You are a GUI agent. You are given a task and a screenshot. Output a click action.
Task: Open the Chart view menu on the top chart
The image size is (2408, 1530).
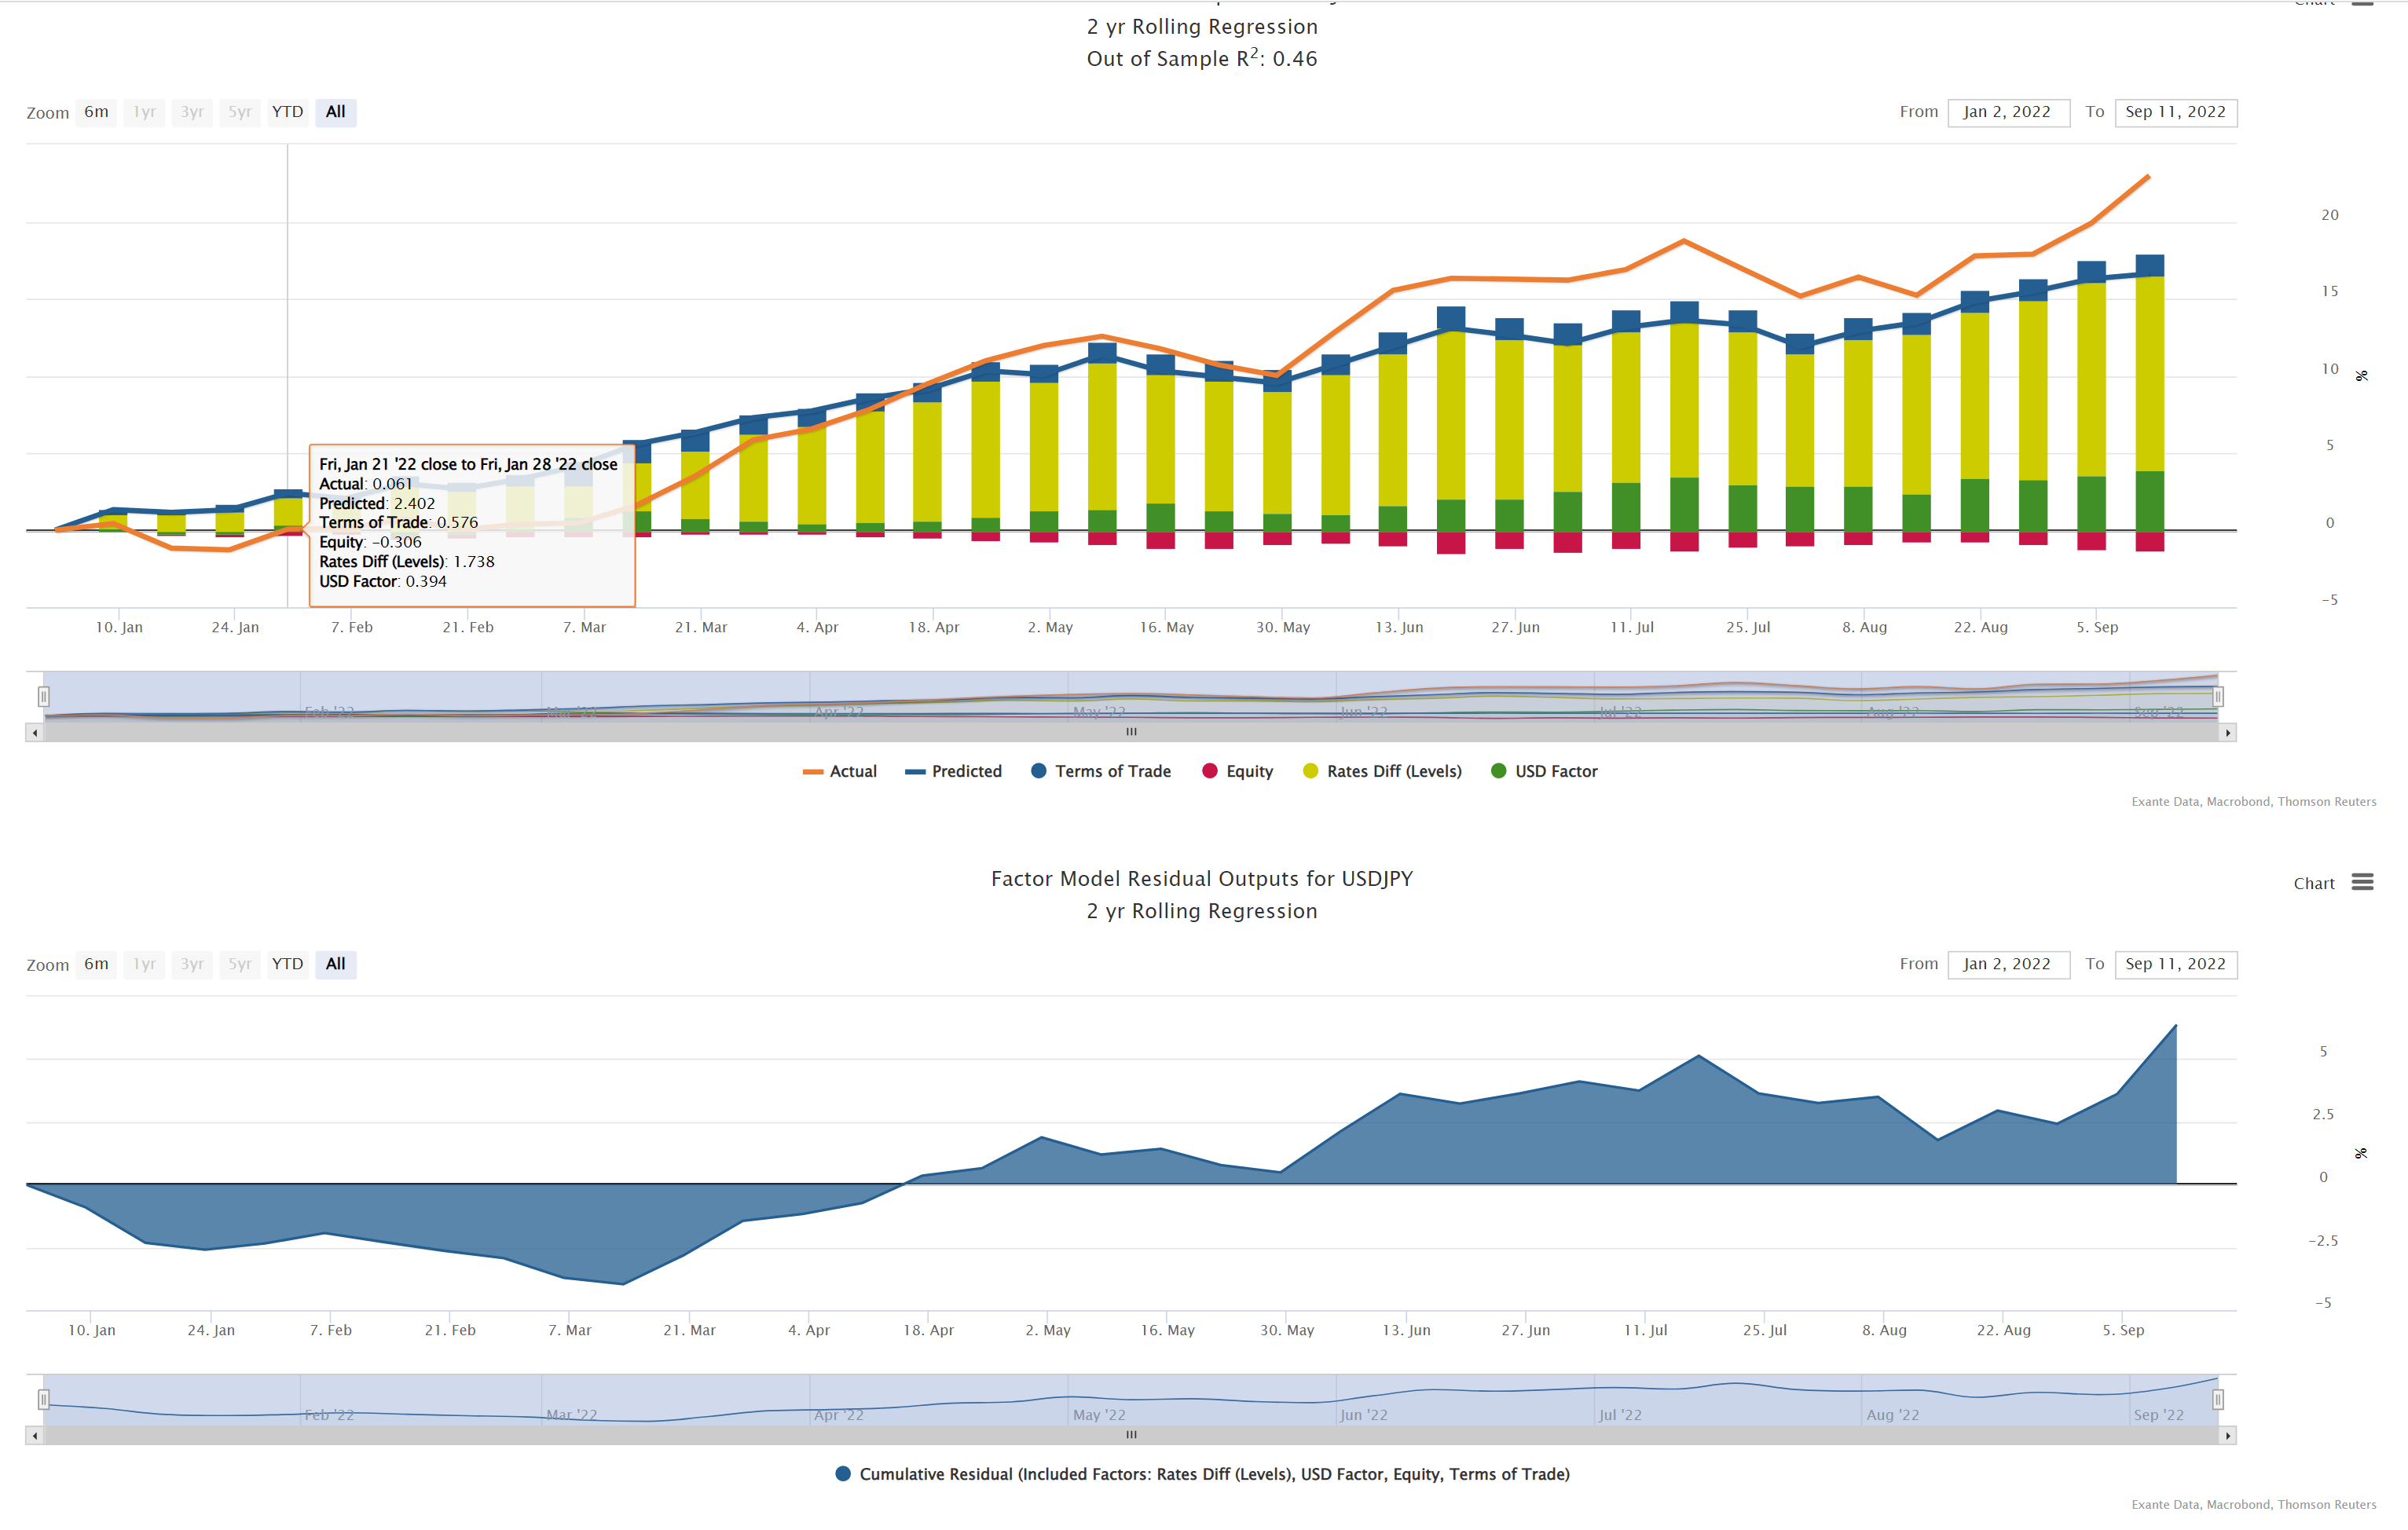[x=2314, y=4]
